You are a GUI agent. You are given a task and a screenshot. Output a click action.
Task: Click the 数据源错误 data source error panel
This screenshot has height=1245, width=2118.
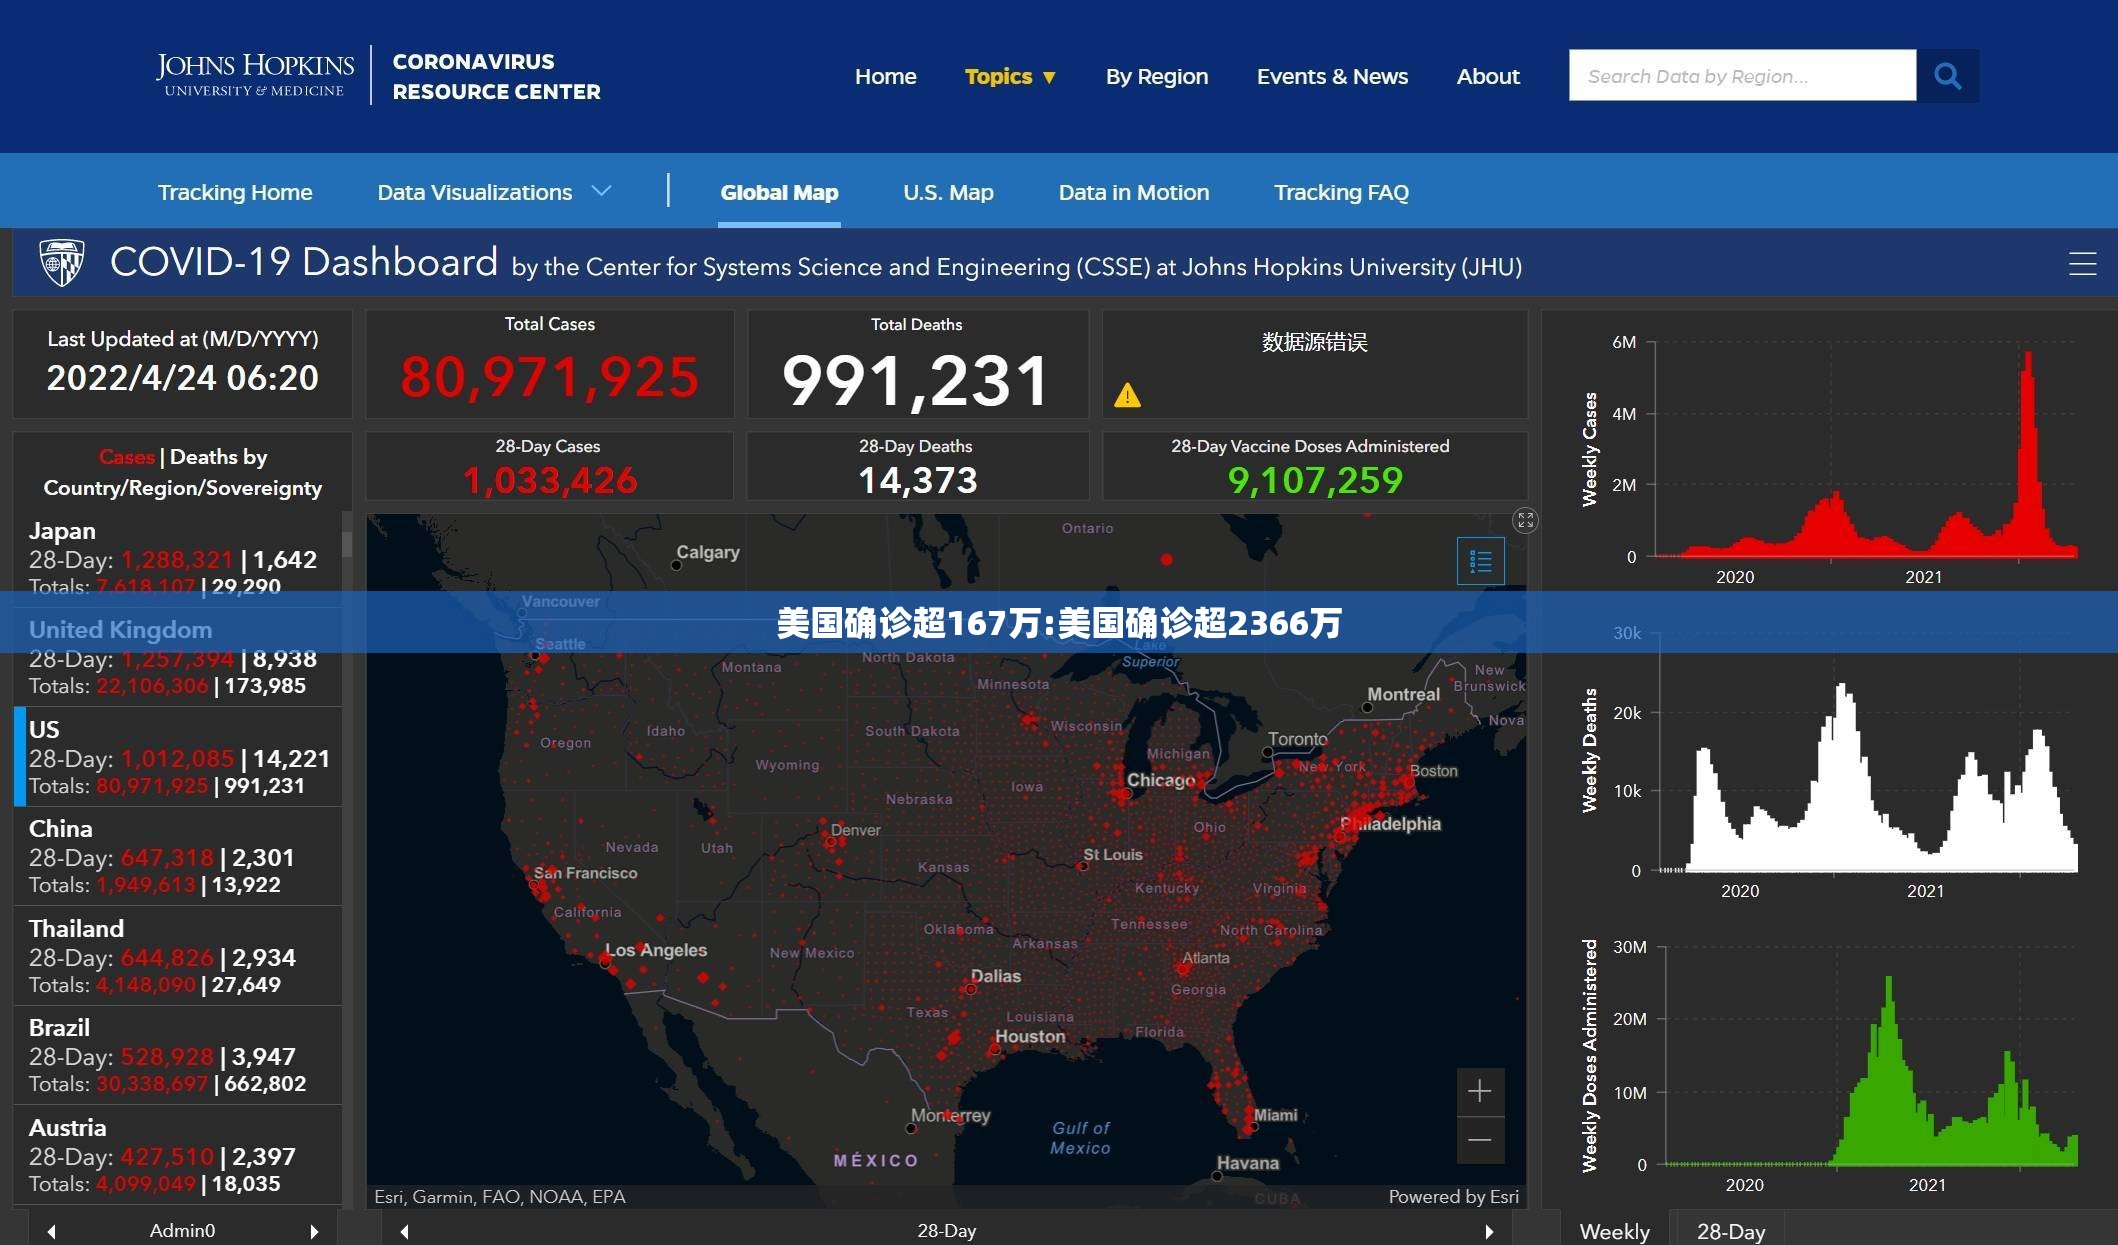pos(1315,364)
